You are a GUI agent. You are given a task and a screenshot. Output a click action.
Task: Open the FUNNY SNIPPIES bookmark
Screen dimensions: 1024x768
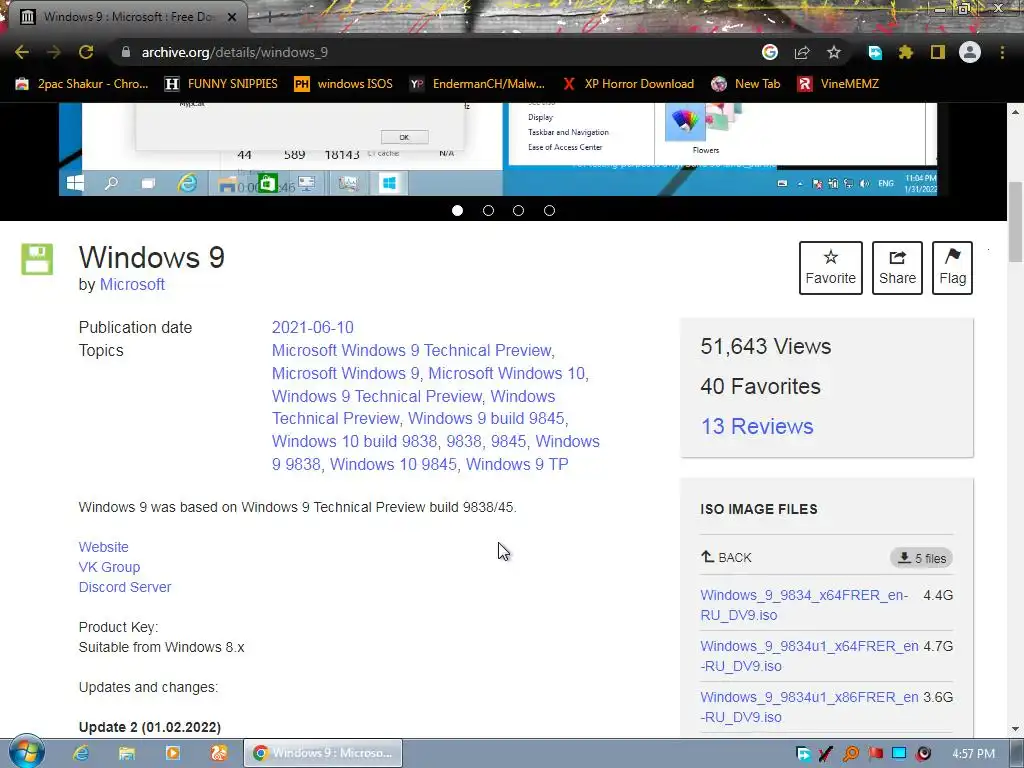(221, 84)
